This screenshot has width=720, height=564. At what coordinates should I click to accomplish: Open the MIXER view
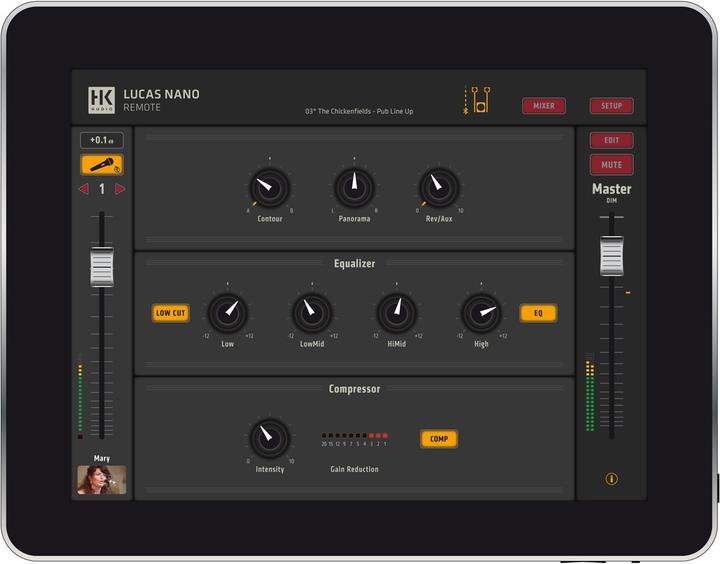pyautogui.click(x=544, y=106)
